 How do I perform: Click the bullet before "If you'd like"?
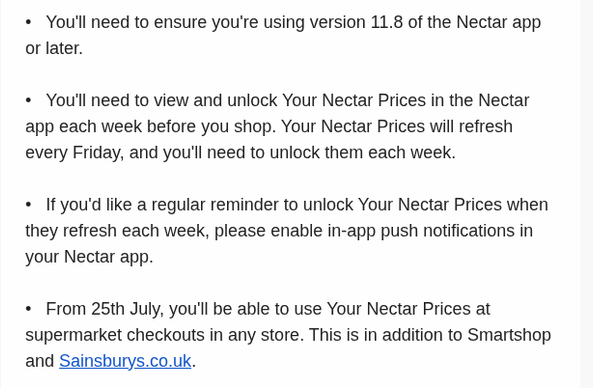[28, 205]
